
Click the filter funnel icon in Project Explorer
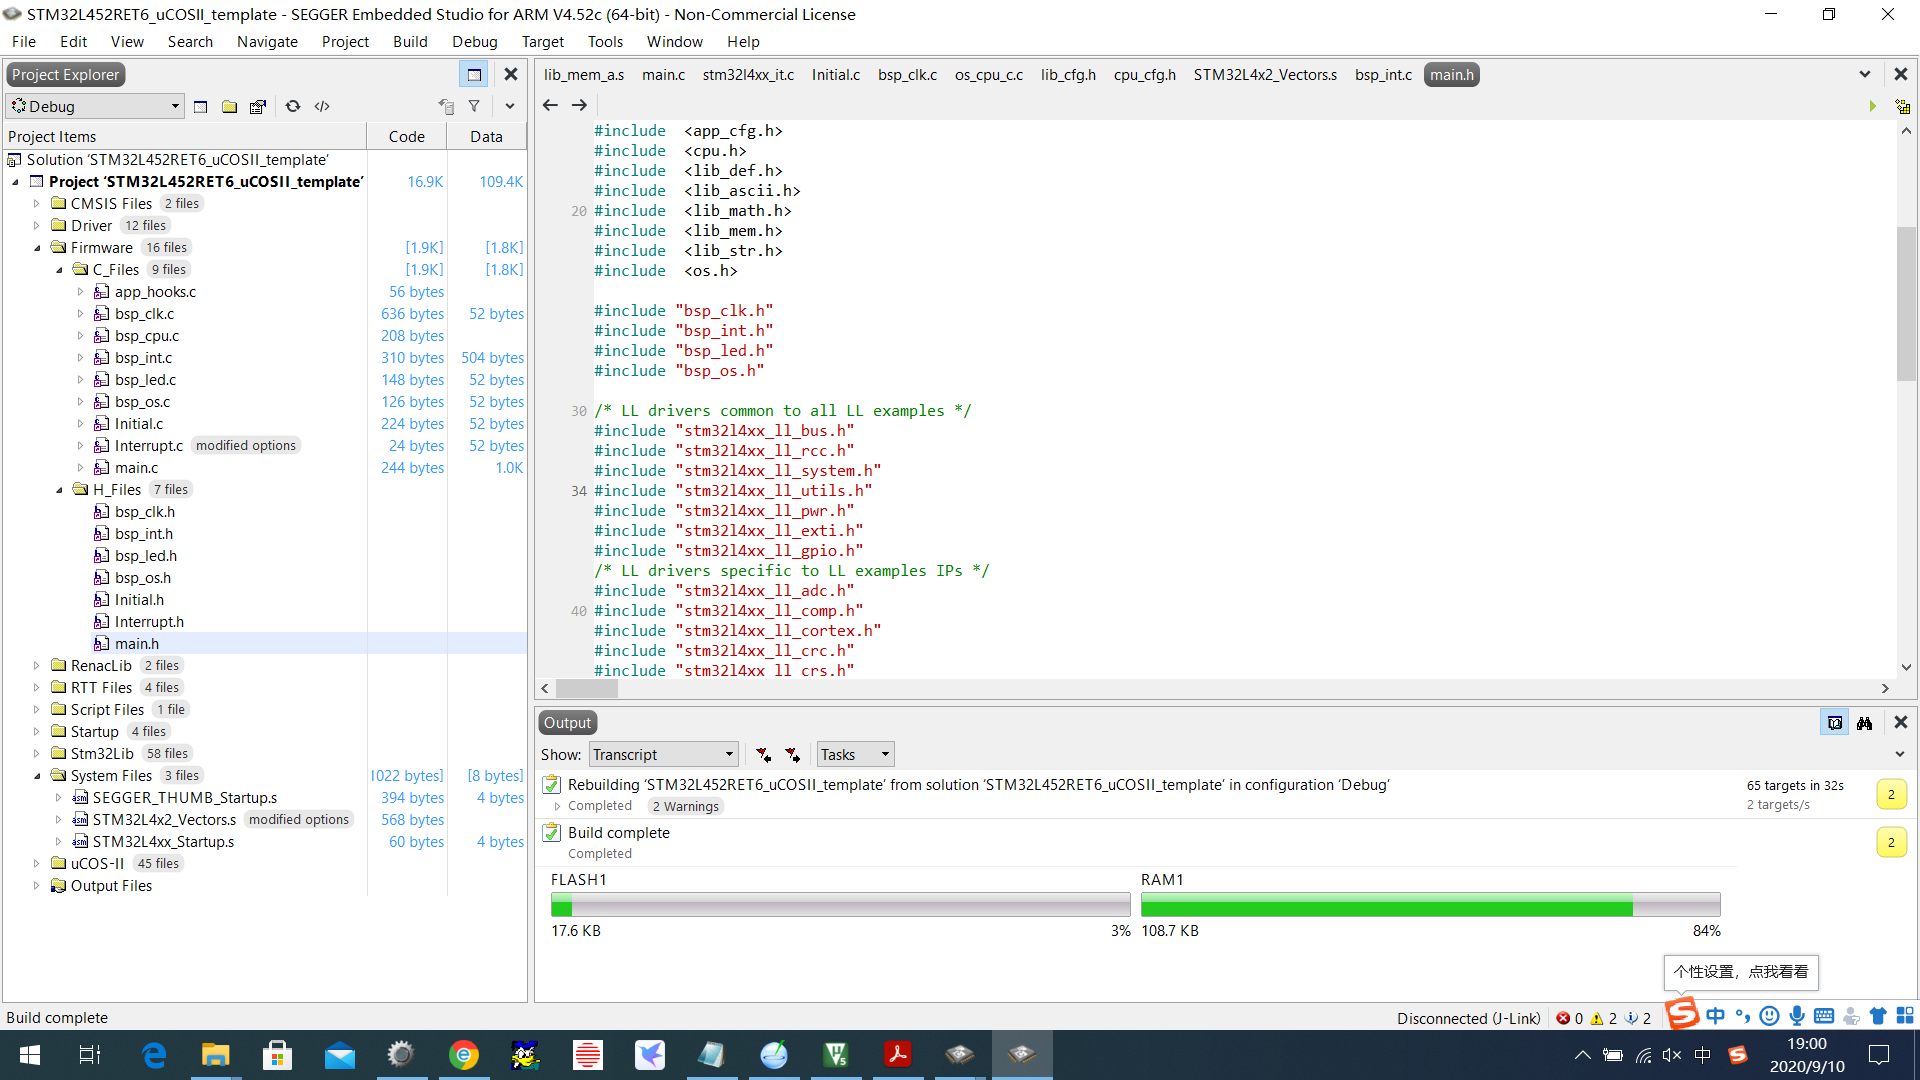pyautogui.click(x=474, y=106)
